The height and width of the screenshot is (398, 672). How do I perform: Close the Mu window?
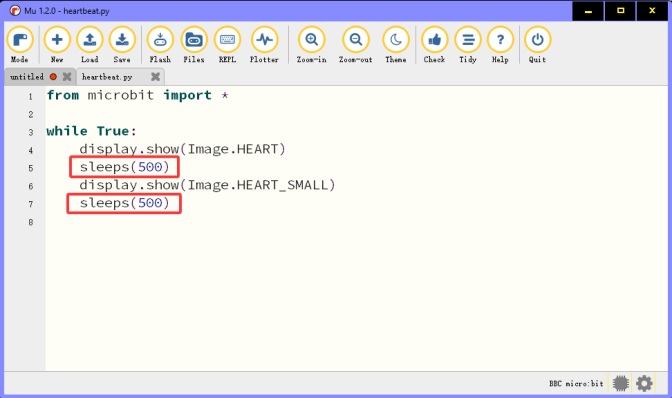coord(652,11)
